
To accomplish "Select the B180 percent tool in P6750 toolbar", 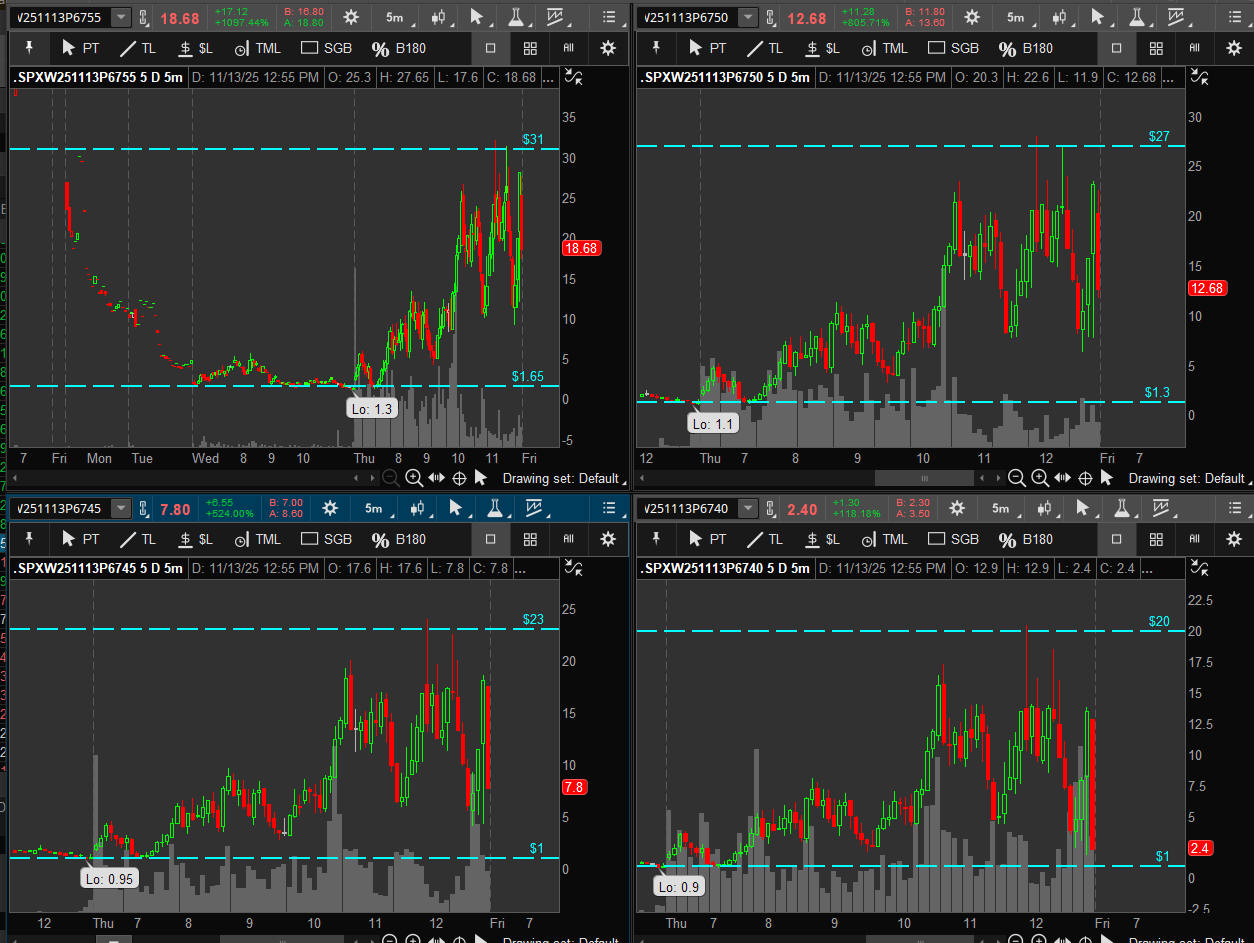I will pyautogui.click(x=1027, y=48).
